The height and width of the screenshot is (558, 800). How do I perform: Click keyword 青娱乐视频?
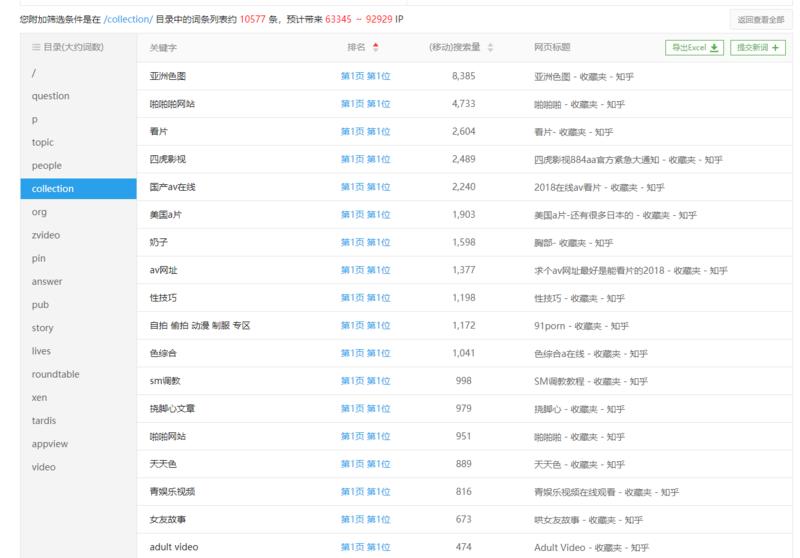[172, 491]
